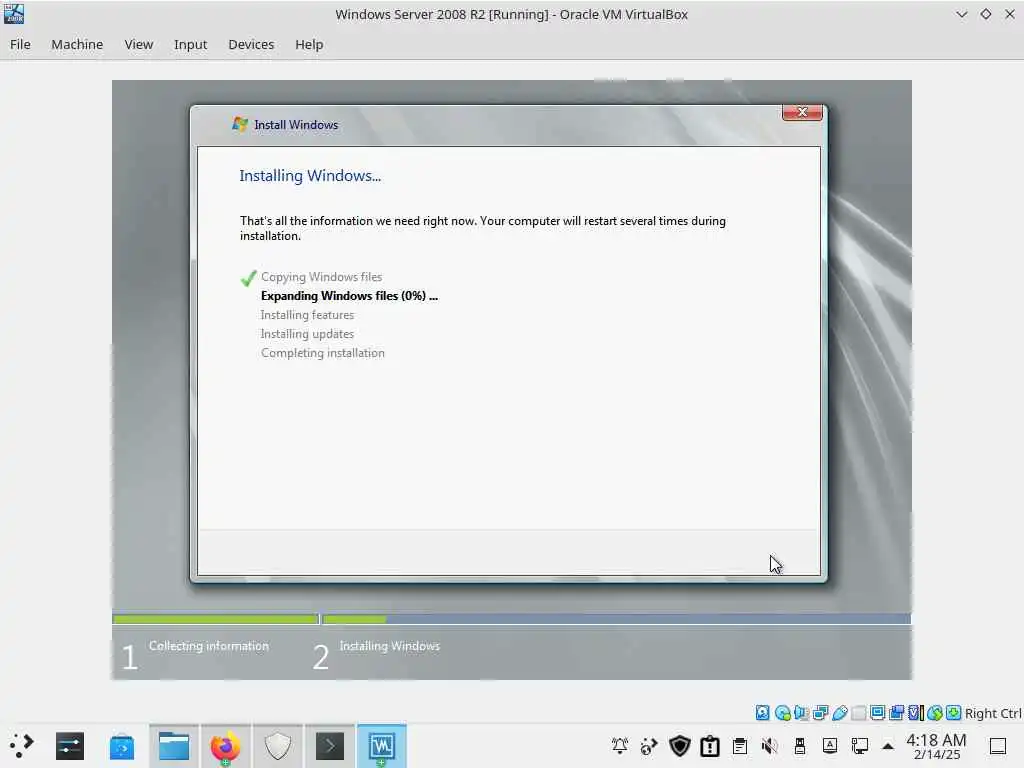
Task: Click 'Expanding Windows files (0%)' text
Action: click(x=349, y=296)
